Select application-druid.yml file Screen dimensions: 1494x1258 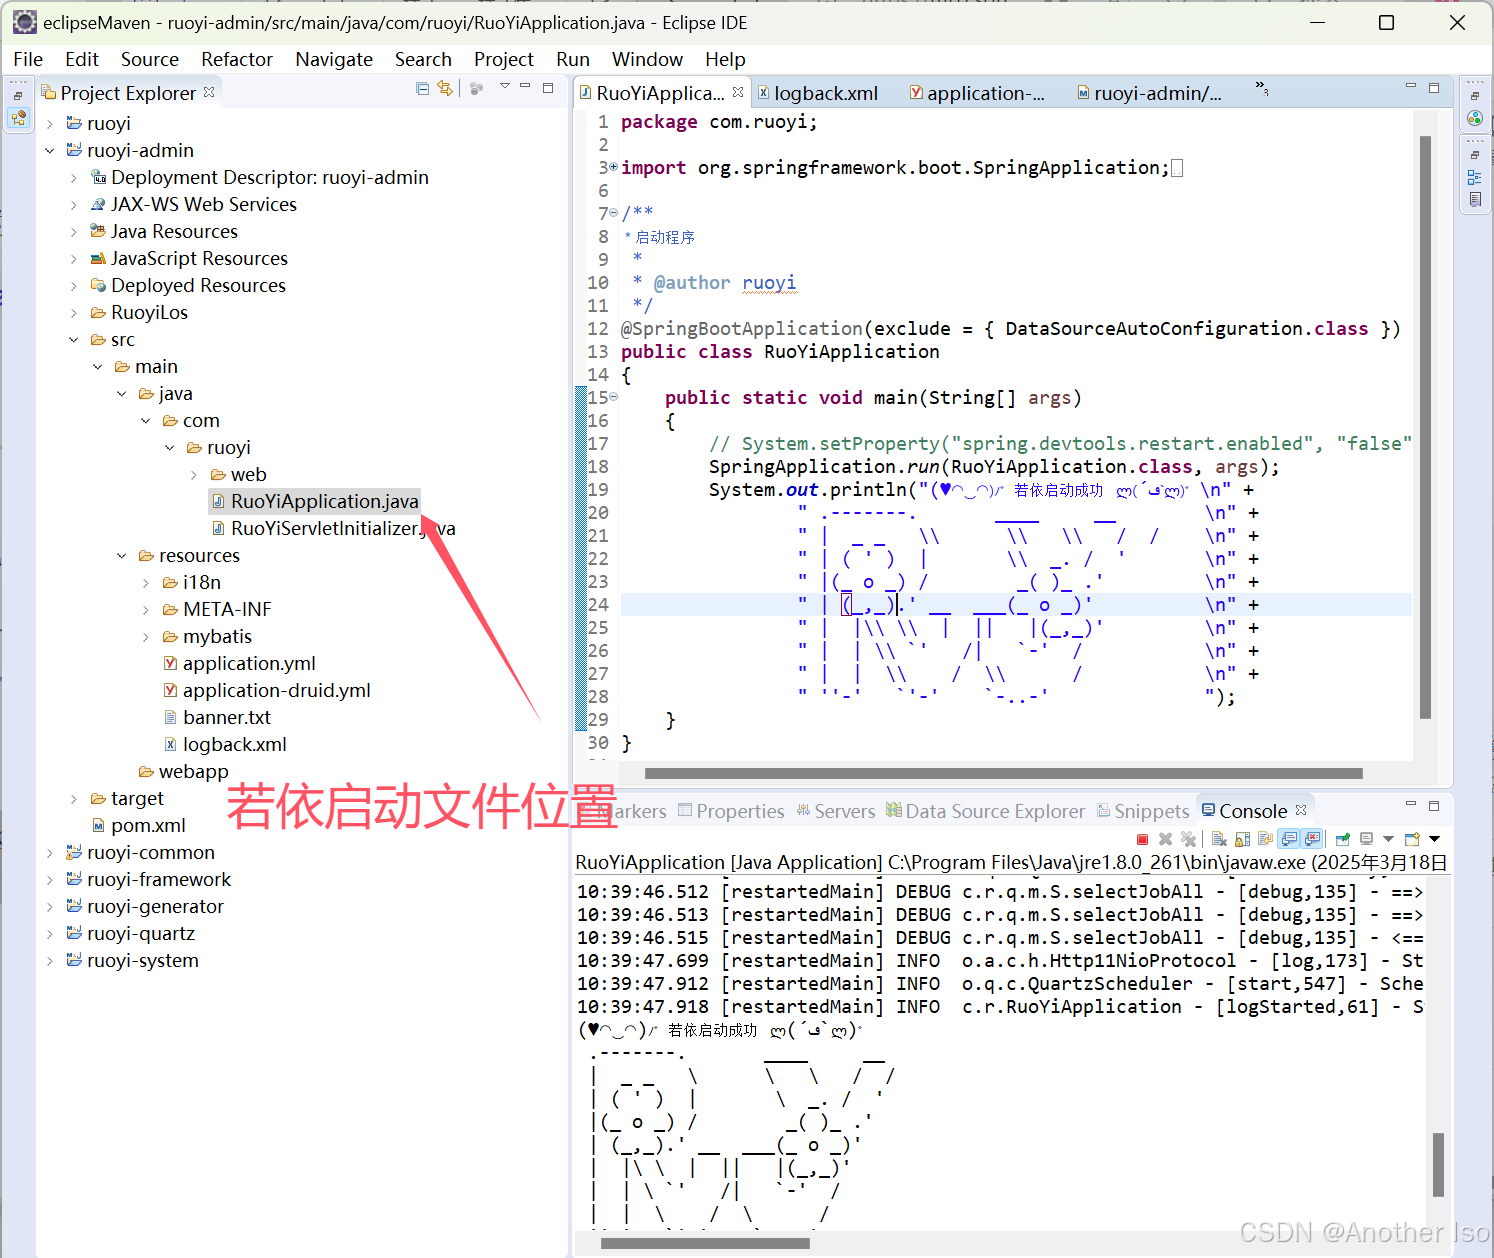click(266, 690)
